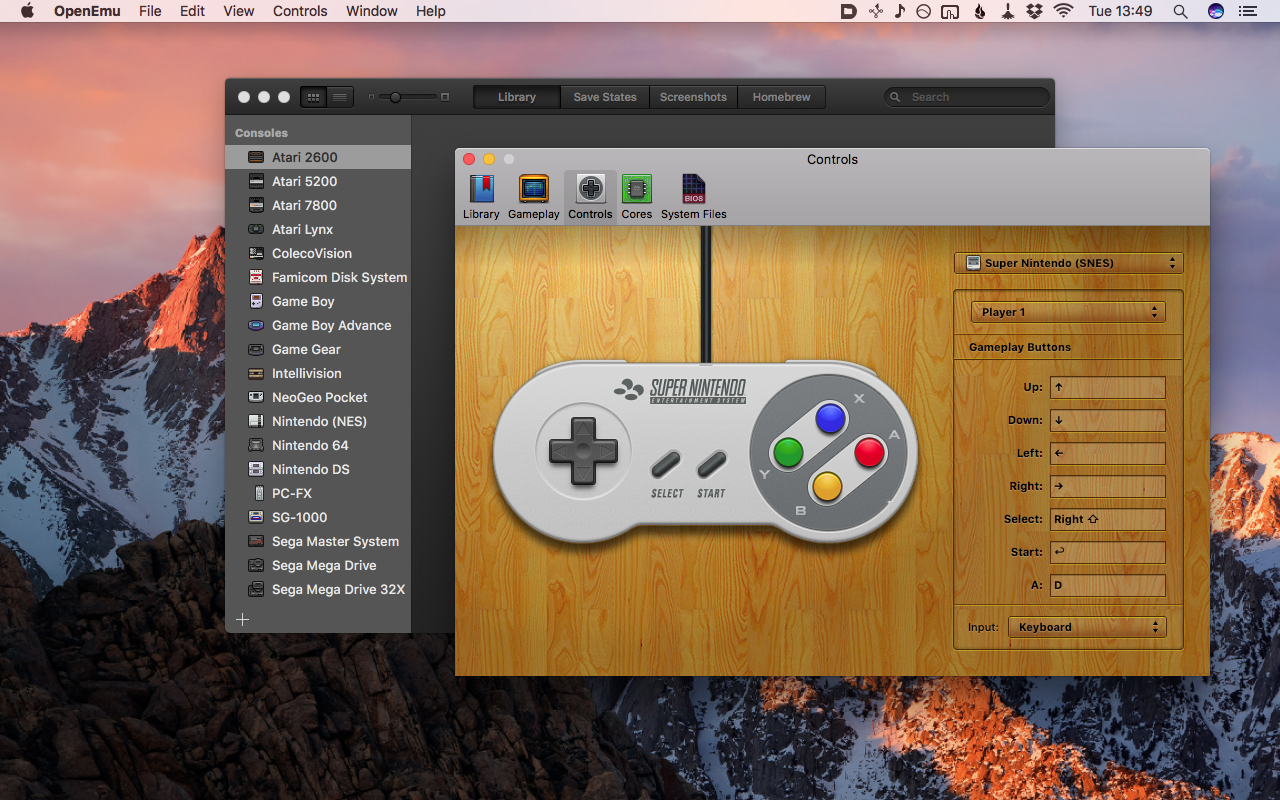This screenshot has width=1280, height=800.
Task: Select Famicom Disk System console
Action: click(318, 277)
